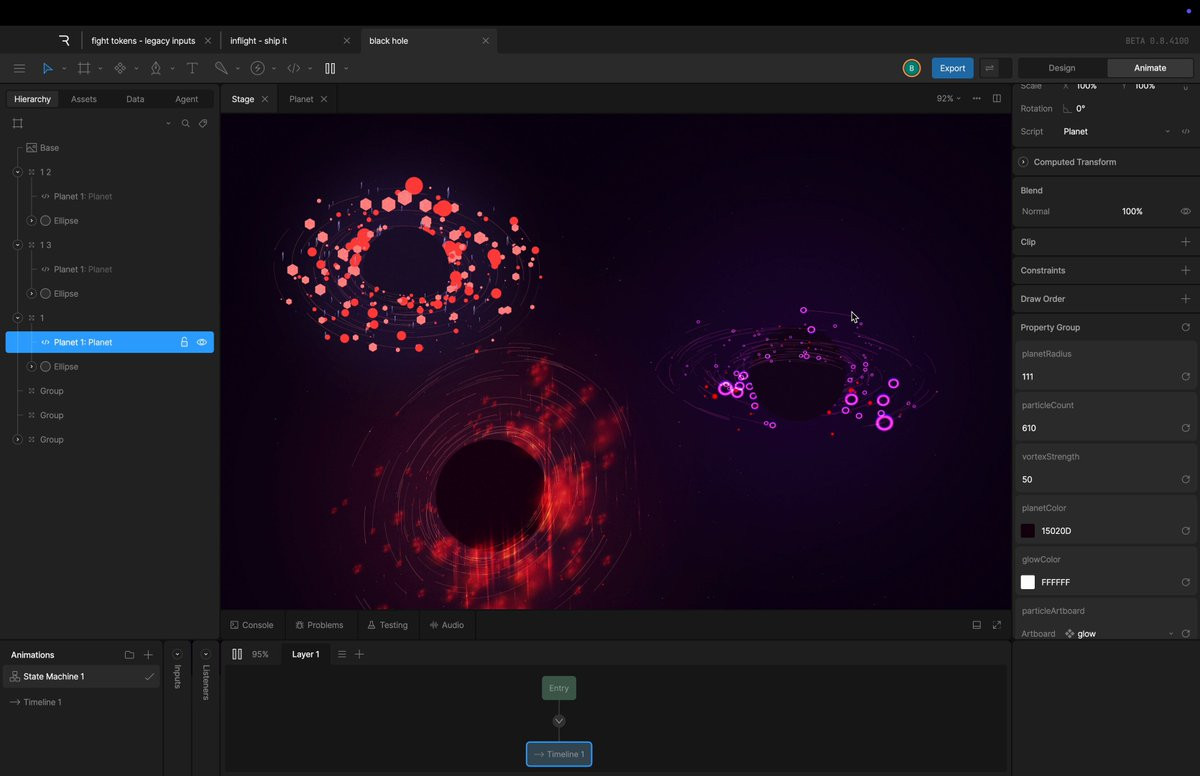
Task: Hide the selected Planet 1 layer
Action: [202, 342]
